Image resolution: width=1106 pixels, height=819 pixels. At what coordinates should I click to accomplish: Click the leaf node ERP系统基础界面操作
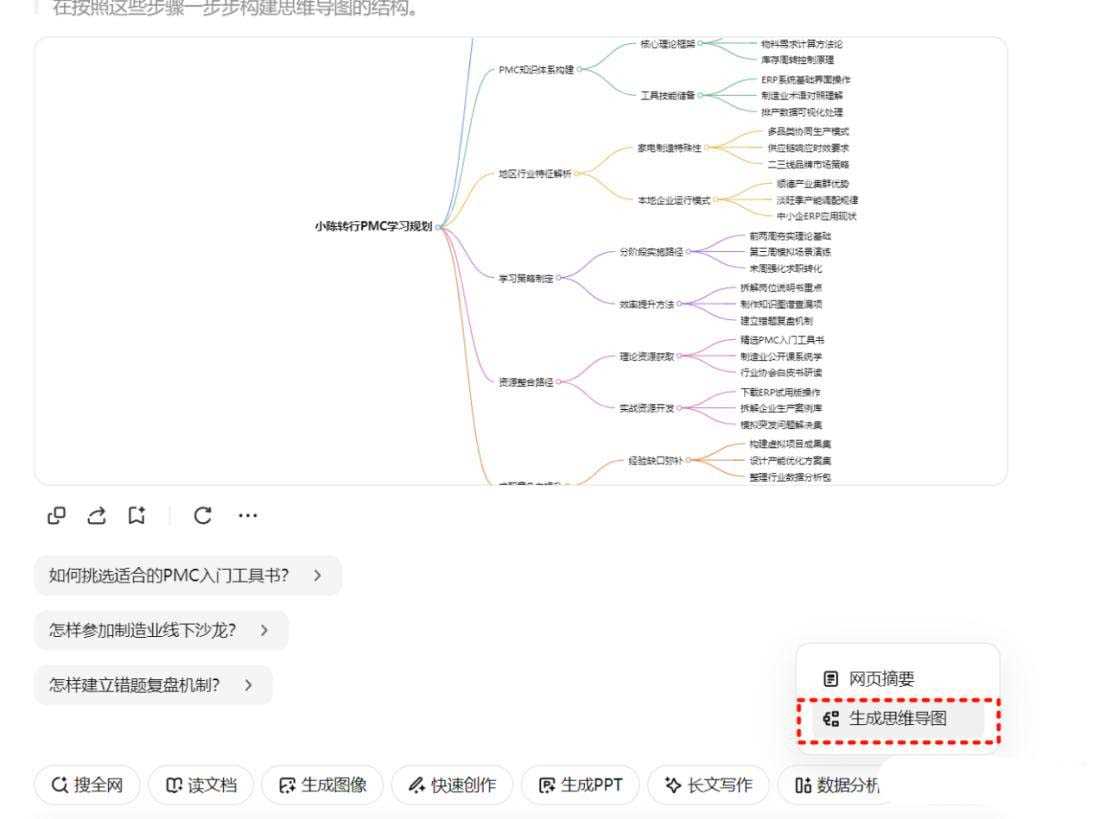806,80
